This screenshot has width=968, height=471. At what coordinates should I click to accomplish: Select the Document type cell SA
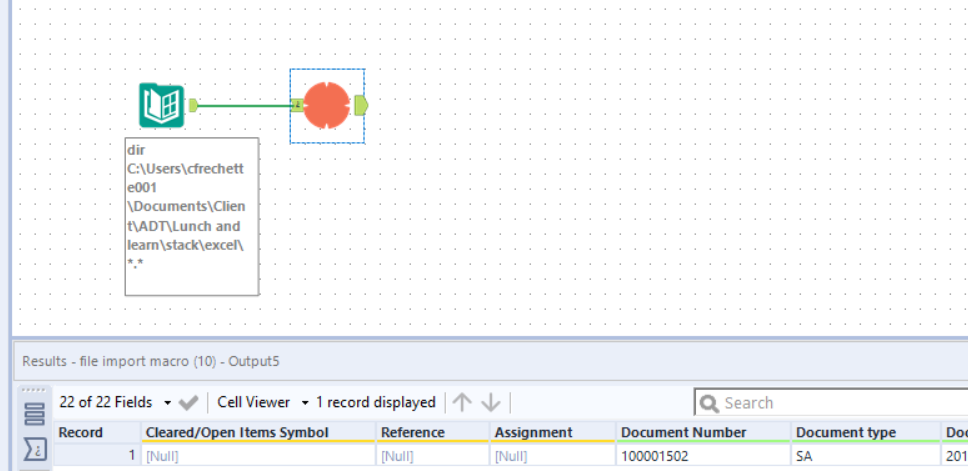pyautogui.click(x=866, y=456)
